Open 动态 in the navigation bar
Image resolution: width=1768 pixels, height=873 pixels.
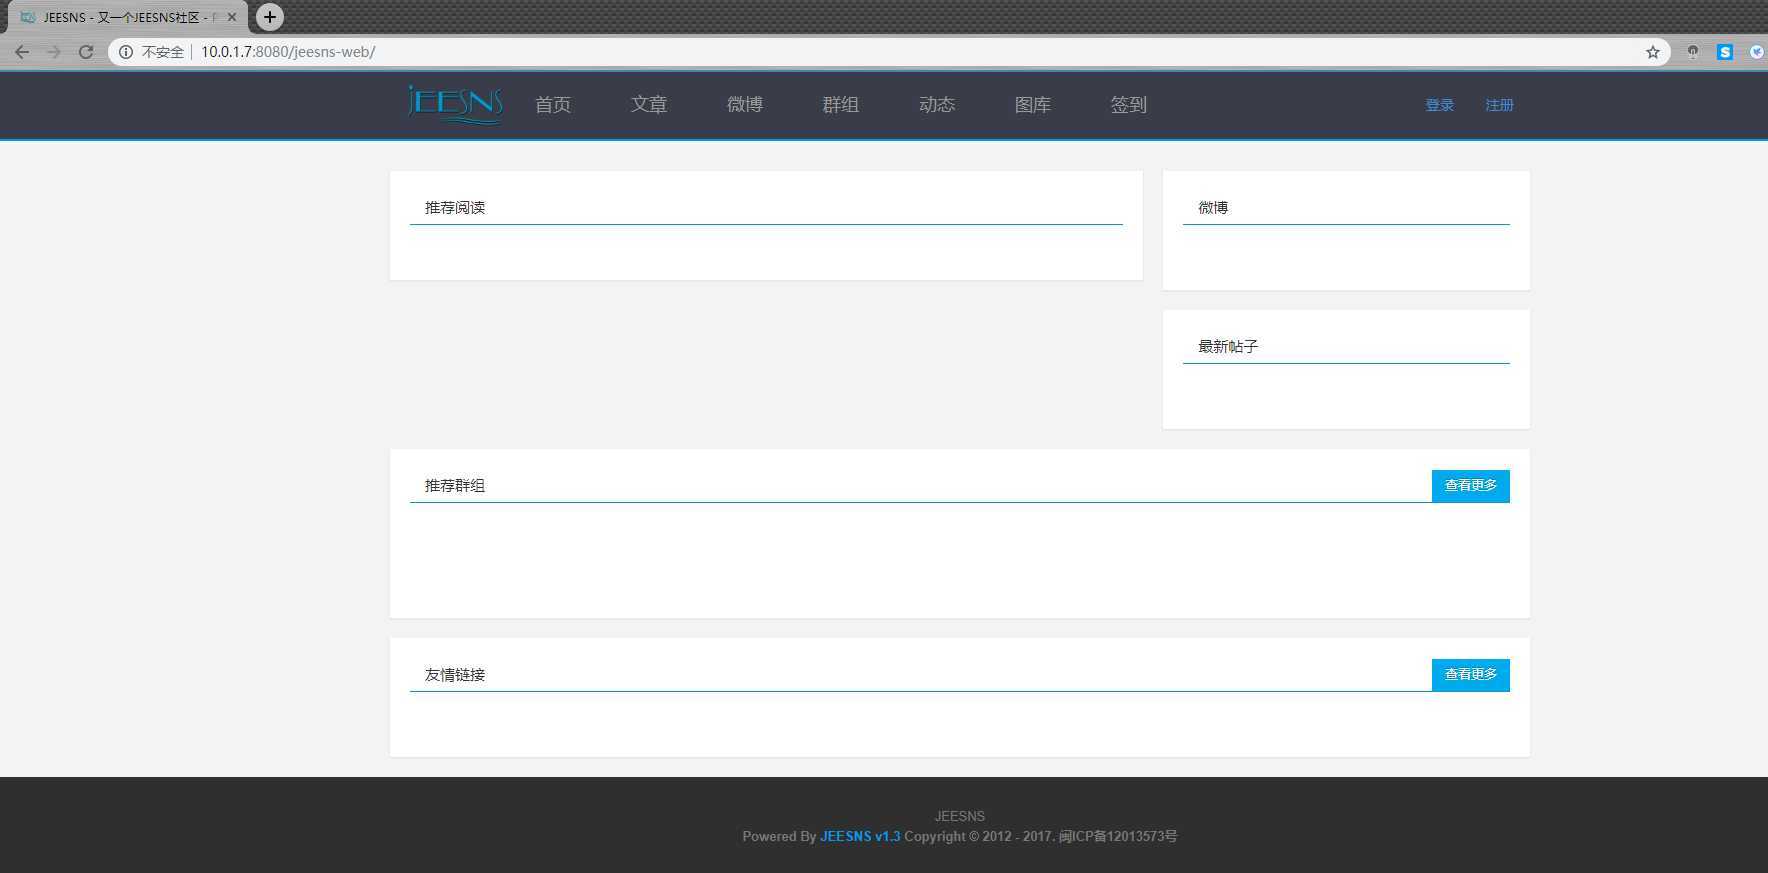(937, 105)
